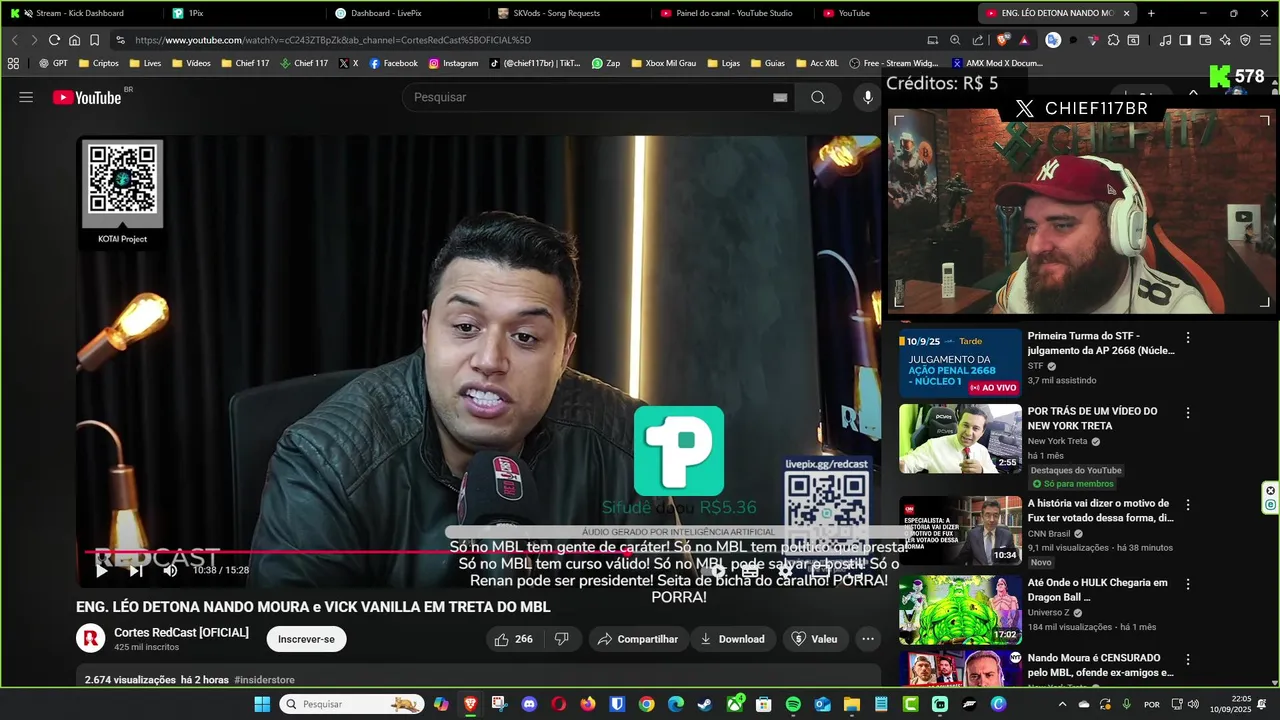
Task: Dislike the video with thumbs down
Action: pyautogui.click(x=562, y=639)
